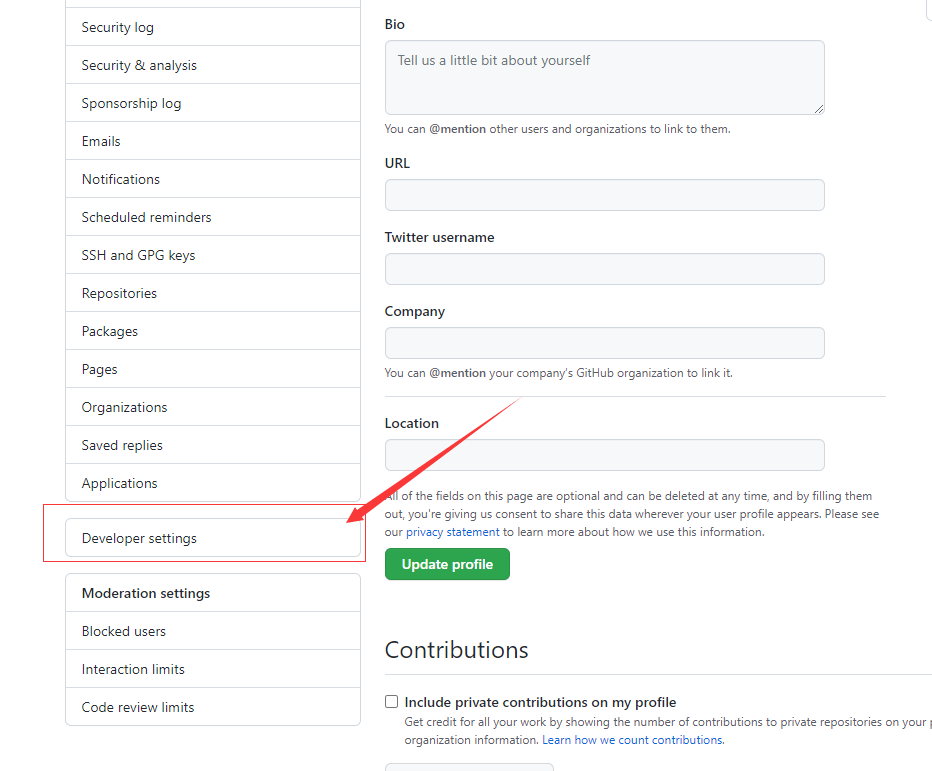Image resolution: width=932 pixels, height=771 pixels.
Task: Open the Emails settings
Action: click(101, 141)
